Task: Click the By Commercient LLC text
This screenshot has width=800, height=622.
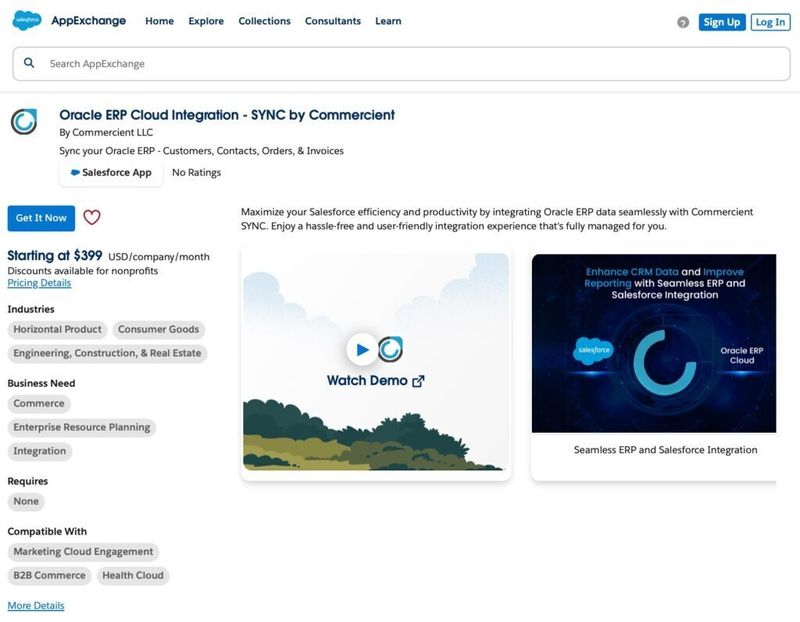Action: pyautogui.click(x=106, y=133)
